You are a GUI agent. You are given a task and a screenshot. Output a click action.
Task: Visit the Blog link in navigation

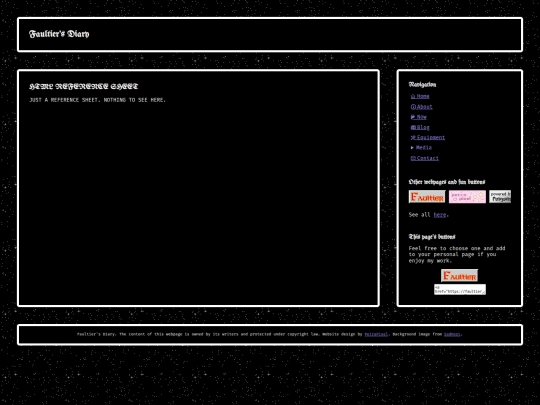pyautogui.click(x=420, y=127)
